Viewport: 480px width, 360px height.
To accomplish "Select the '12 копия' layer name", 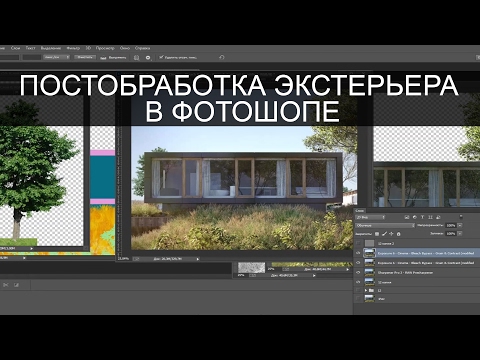I will click(x=384, y=282).
